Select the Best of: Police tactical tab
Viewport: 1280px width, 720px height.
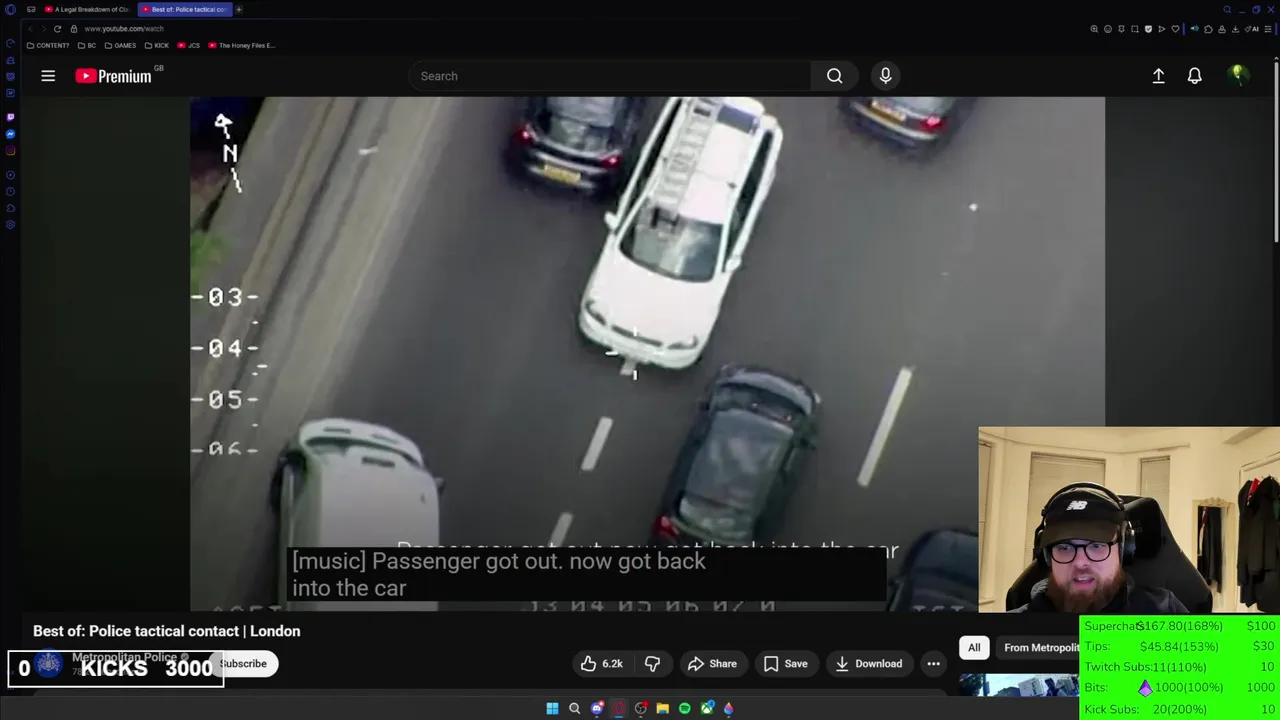[x=184, y=9]
